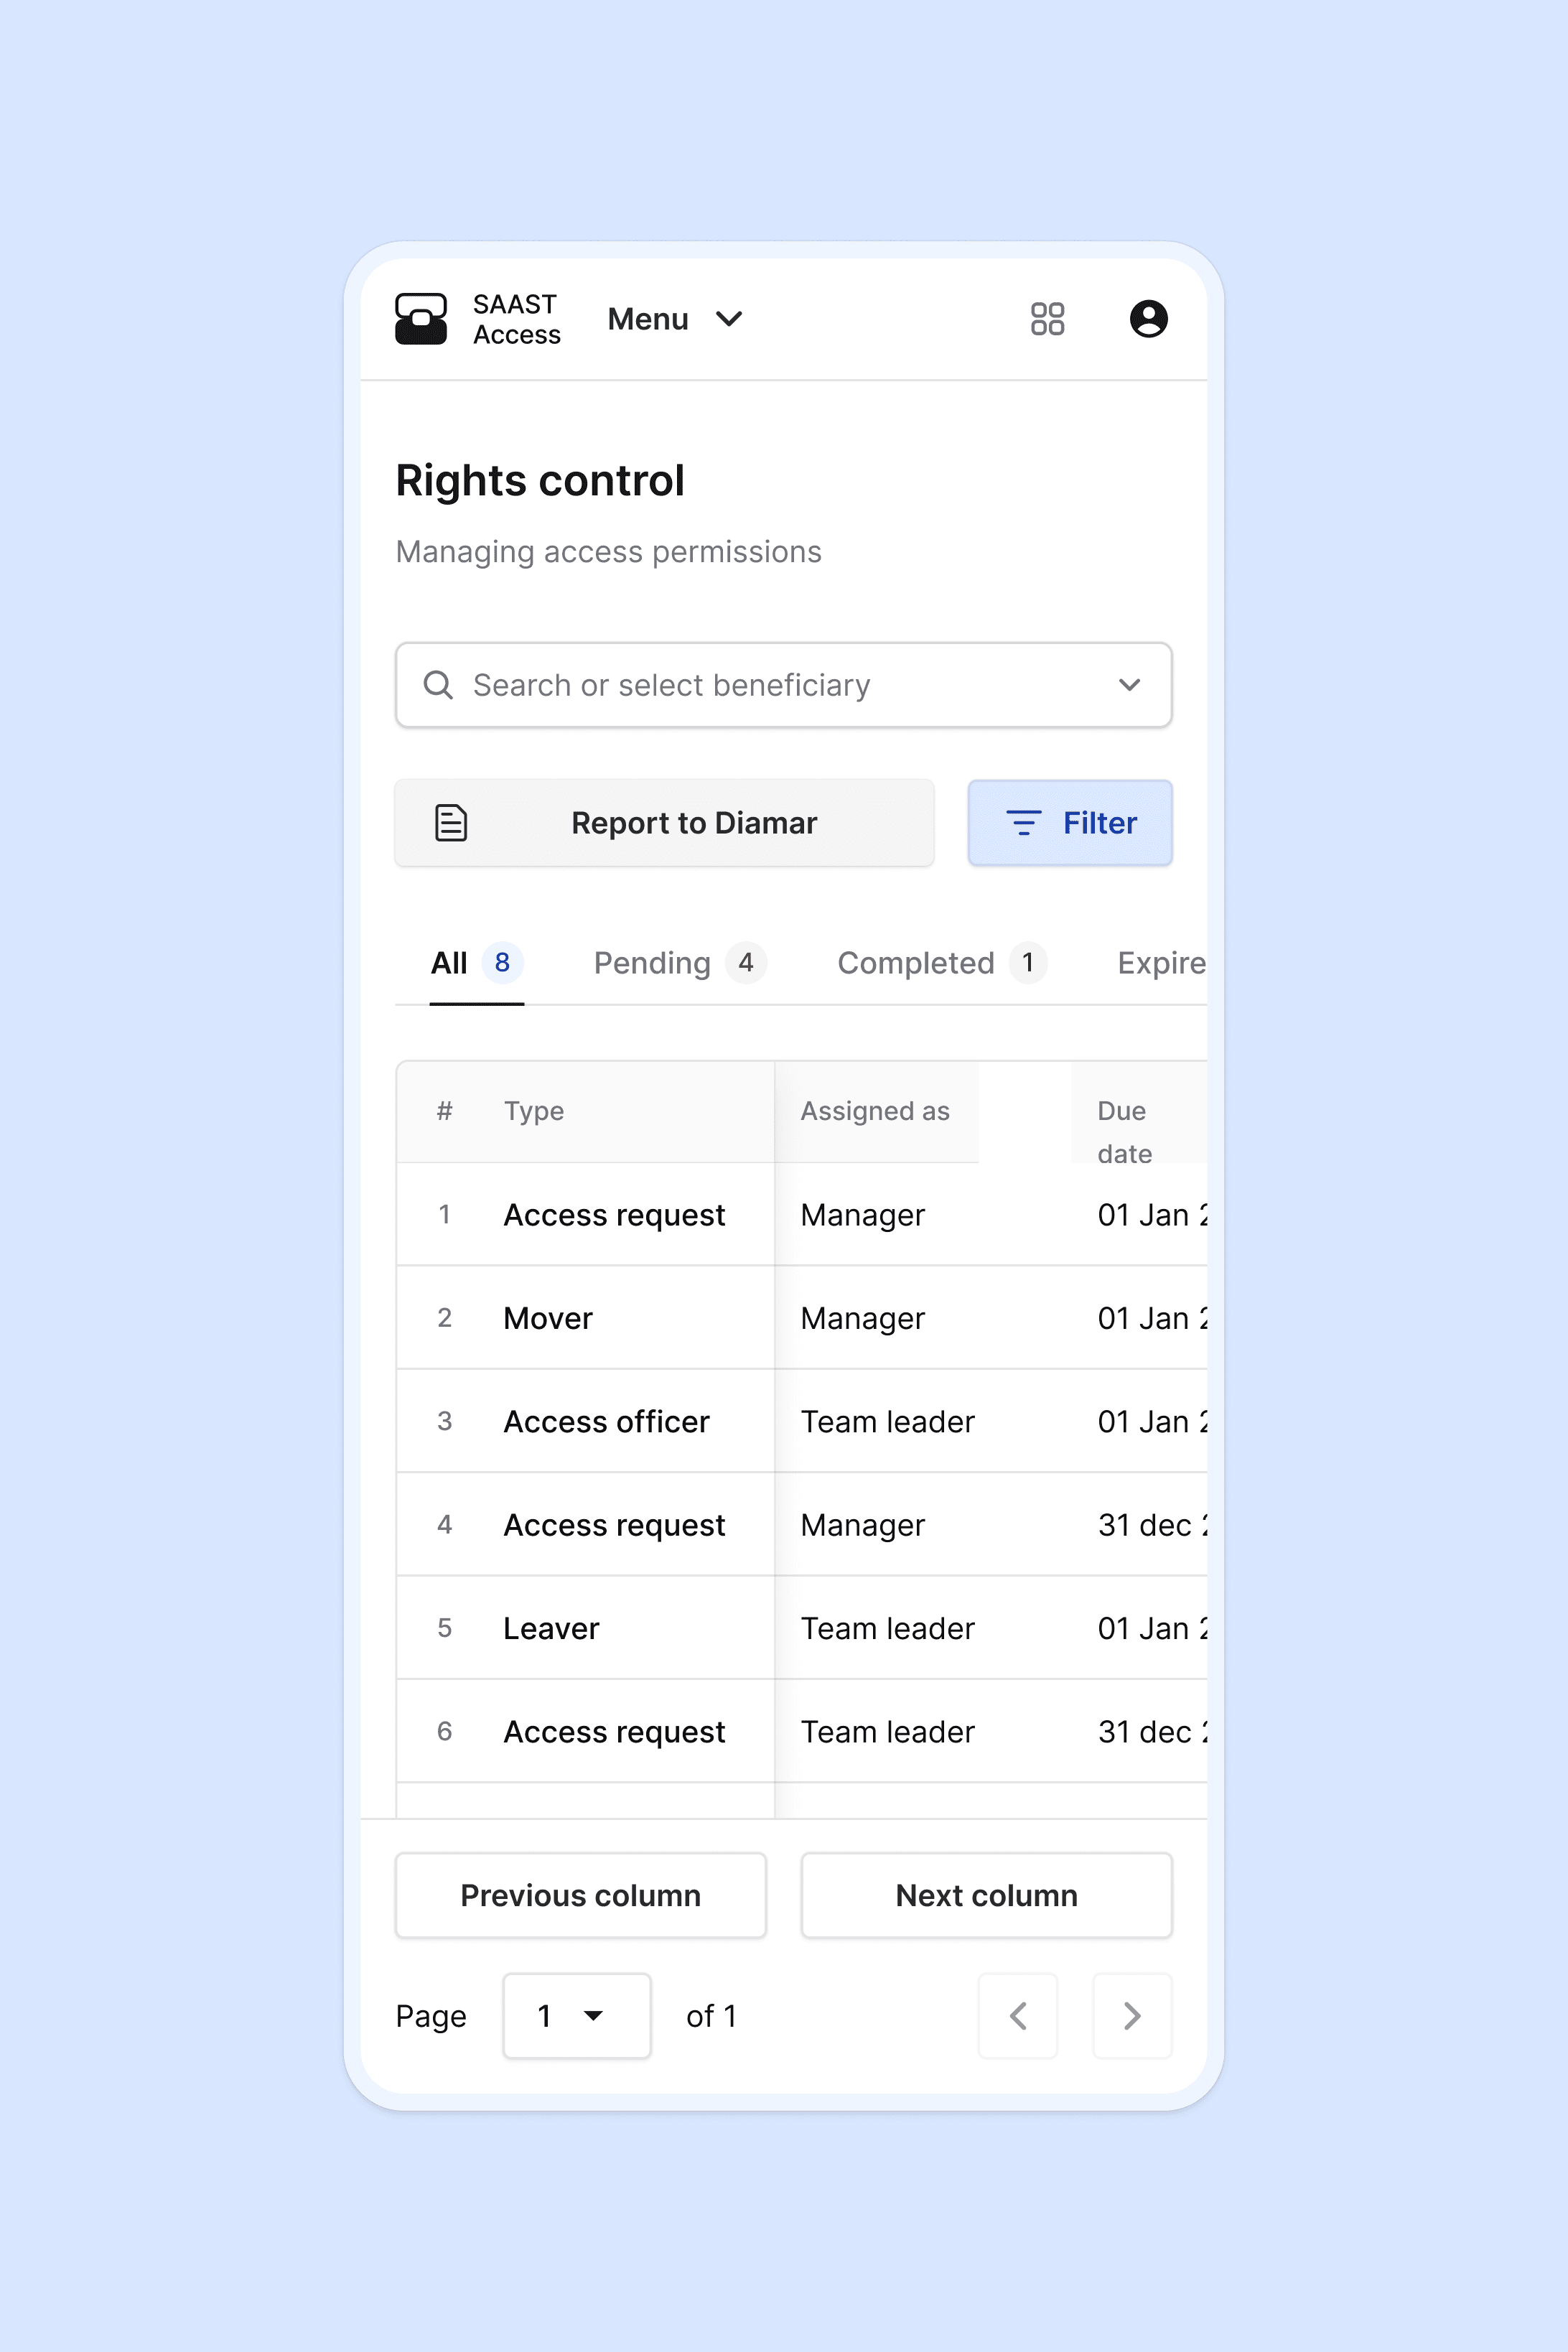Open the apps grid icon in the header
Image resolution: width=1568 pixels, height=2352 pixels.
(1046, 318)
